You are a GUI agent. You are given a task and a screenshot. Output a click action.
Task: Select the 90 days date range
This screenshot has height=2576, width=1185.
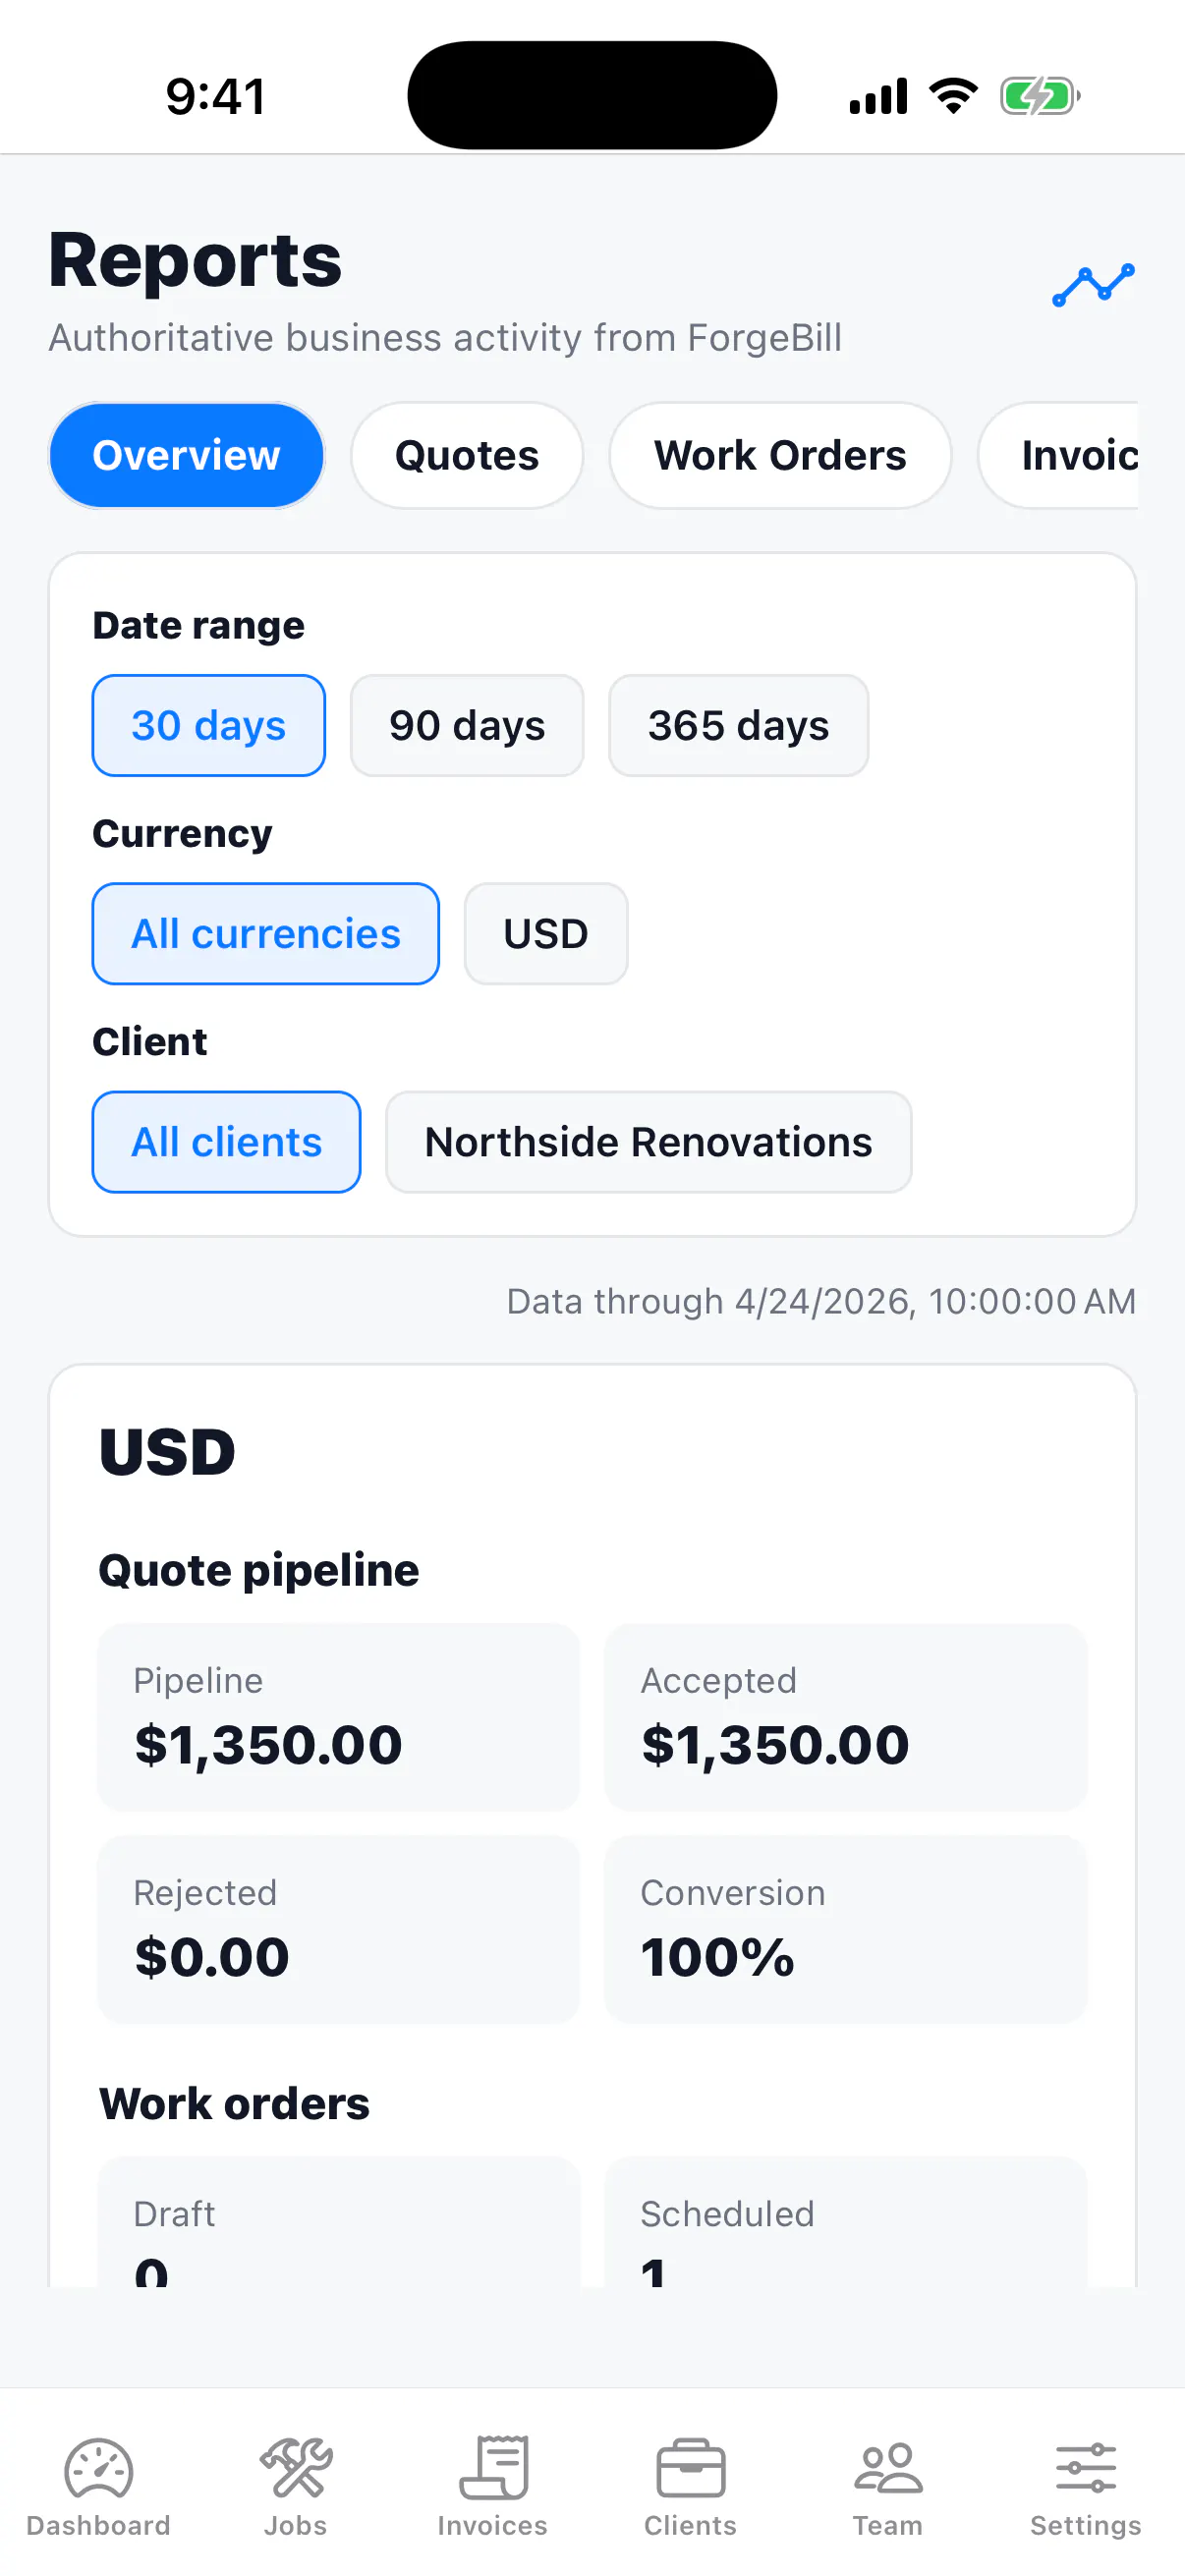click(x=467, y=725)
